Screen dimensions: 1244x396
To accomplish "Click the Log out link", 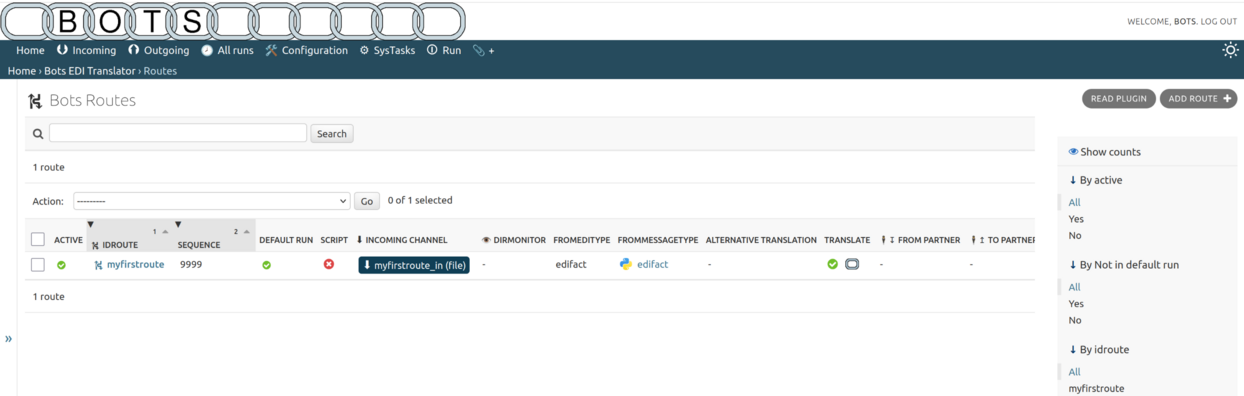I will pos(1219,21).
